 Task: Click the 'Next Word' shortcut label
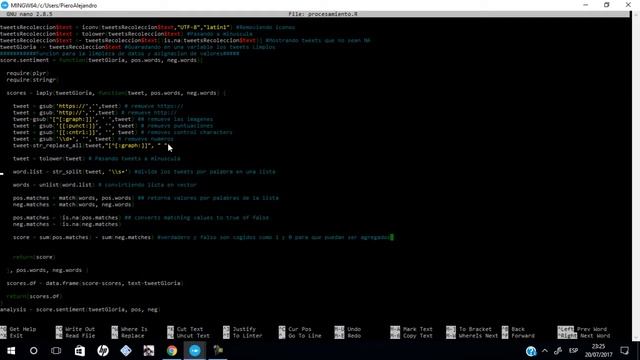click(595, 336)
